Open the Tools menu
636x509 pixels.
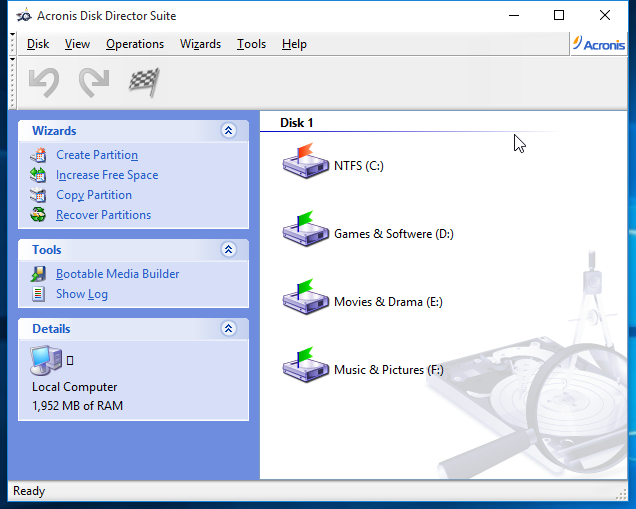[x=251, y=44]
